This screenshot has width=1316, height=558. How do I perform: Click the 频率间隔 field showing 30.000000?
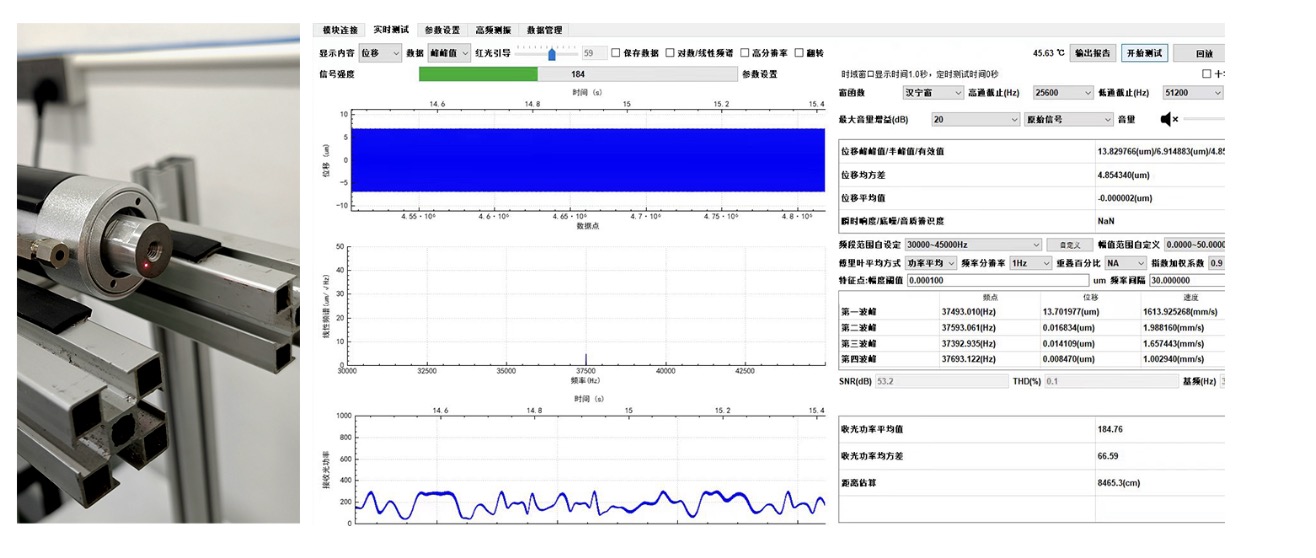pos(1186,281)
